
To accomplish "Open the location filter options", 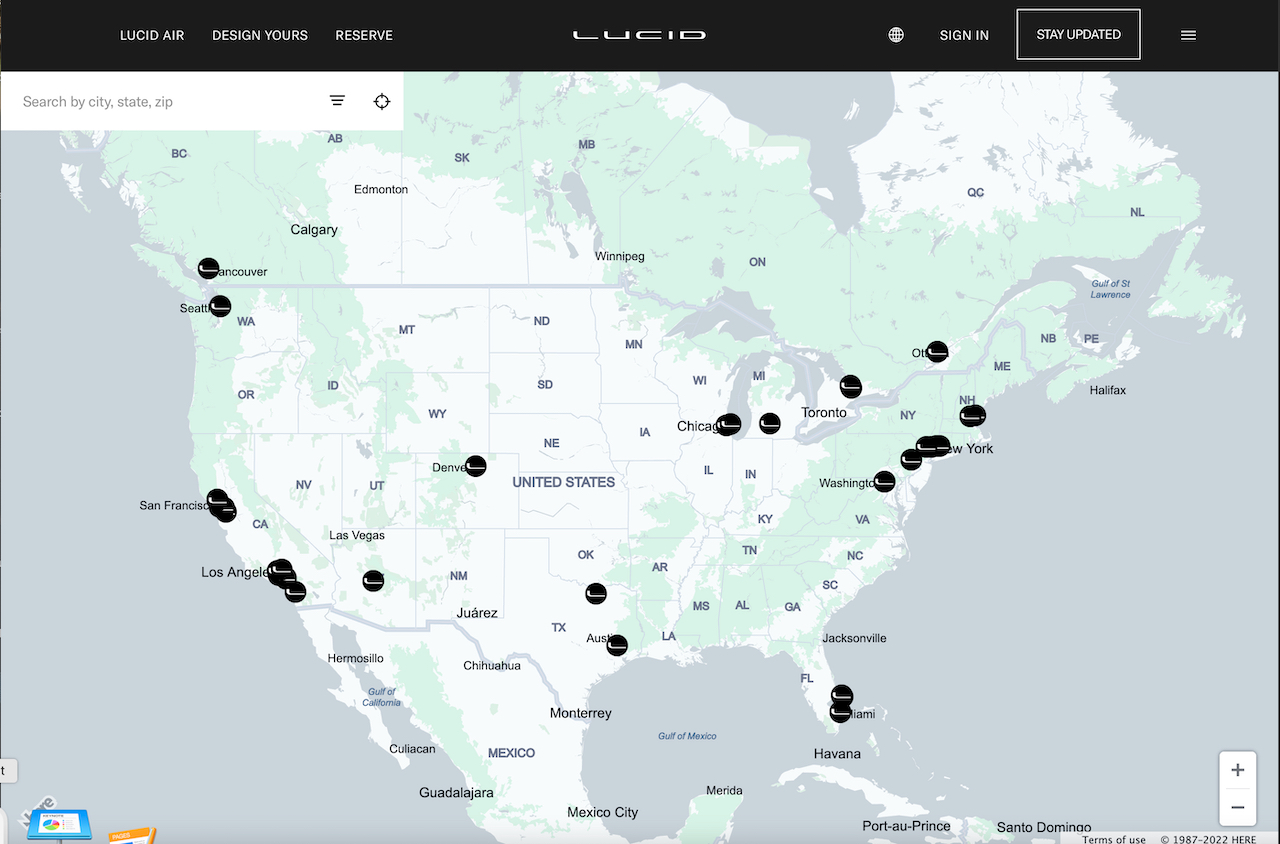I will pos(337,101).
